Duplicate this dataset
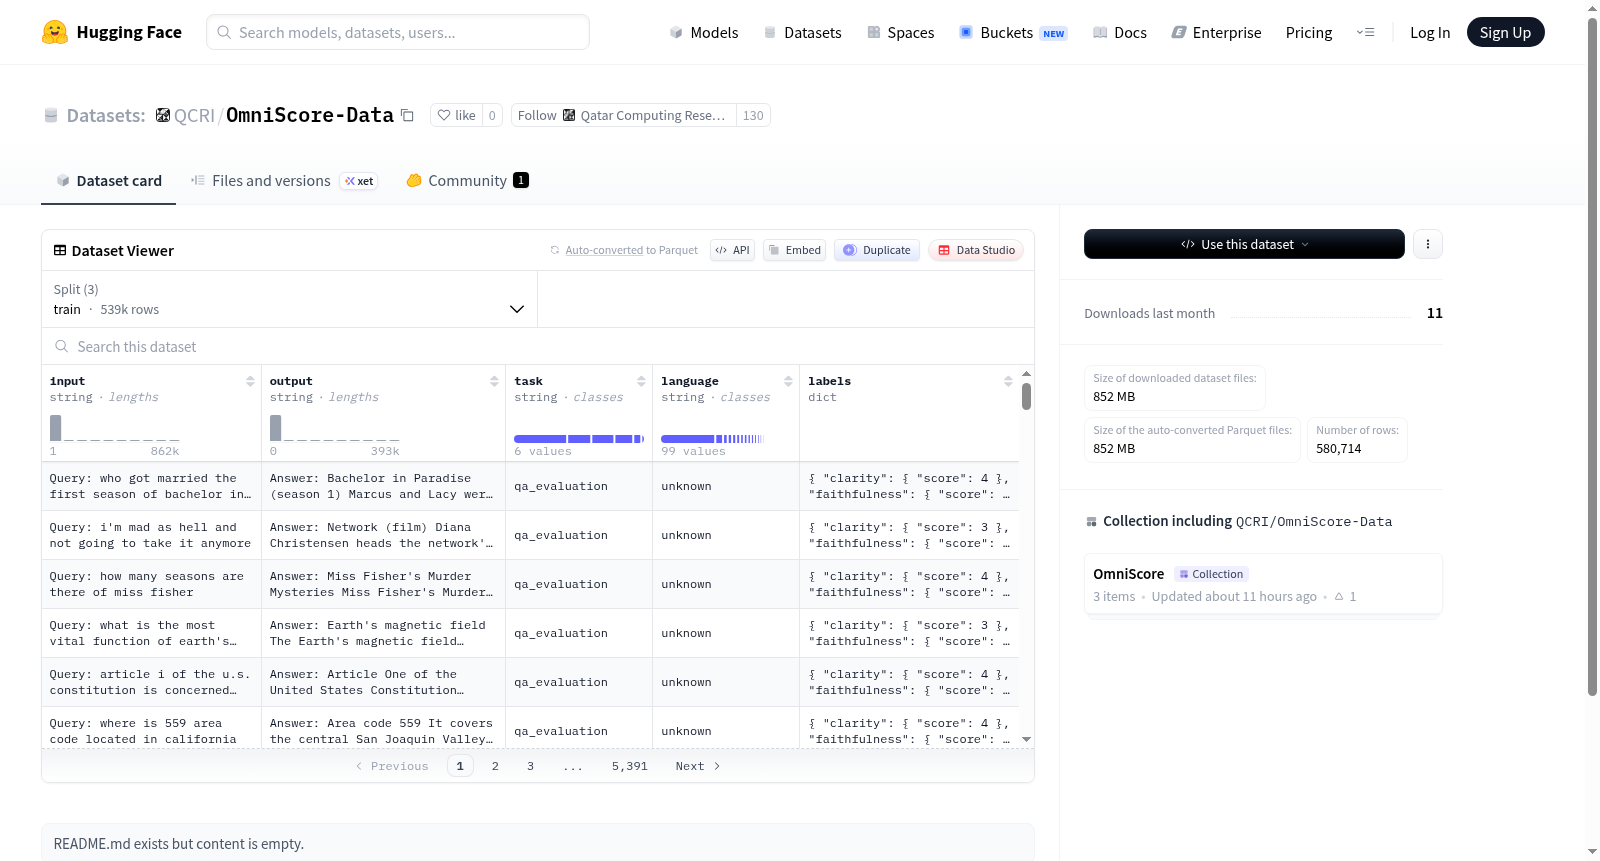This screenshot has width=1600, height=861. point(877,250)
